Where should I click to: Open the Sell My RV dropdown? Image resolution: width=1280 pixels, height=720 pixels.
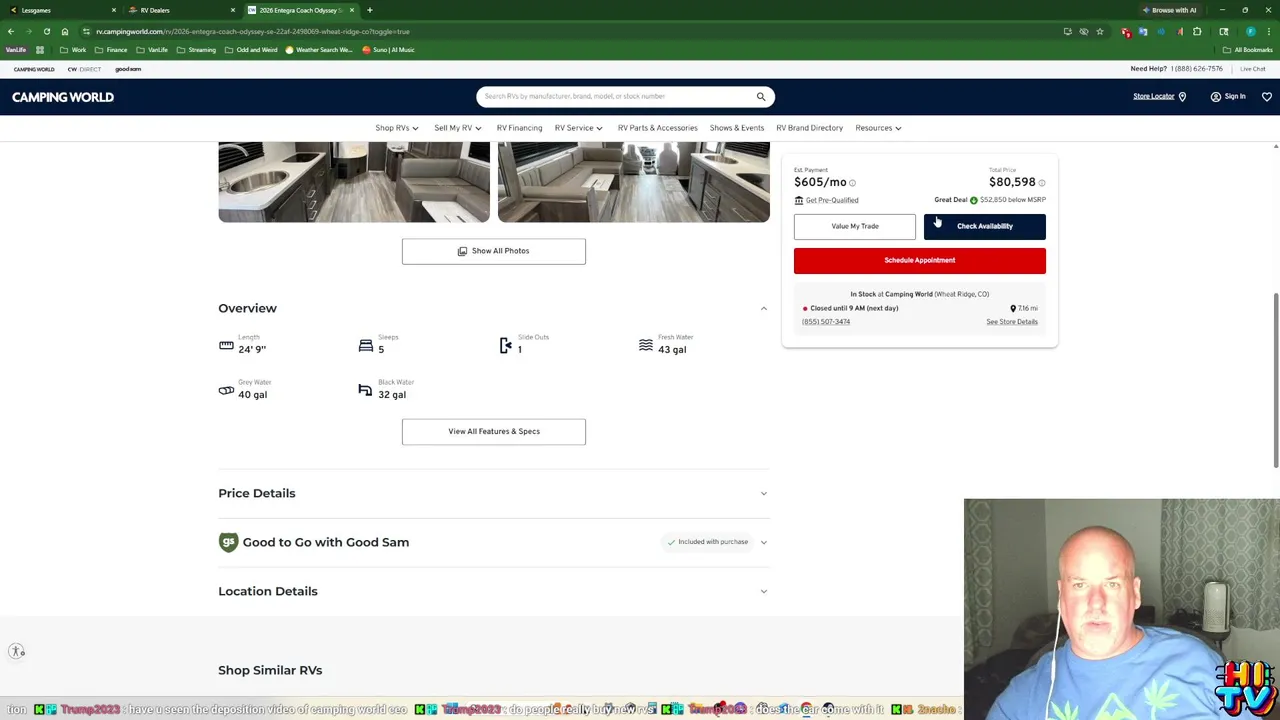point(458,128)
